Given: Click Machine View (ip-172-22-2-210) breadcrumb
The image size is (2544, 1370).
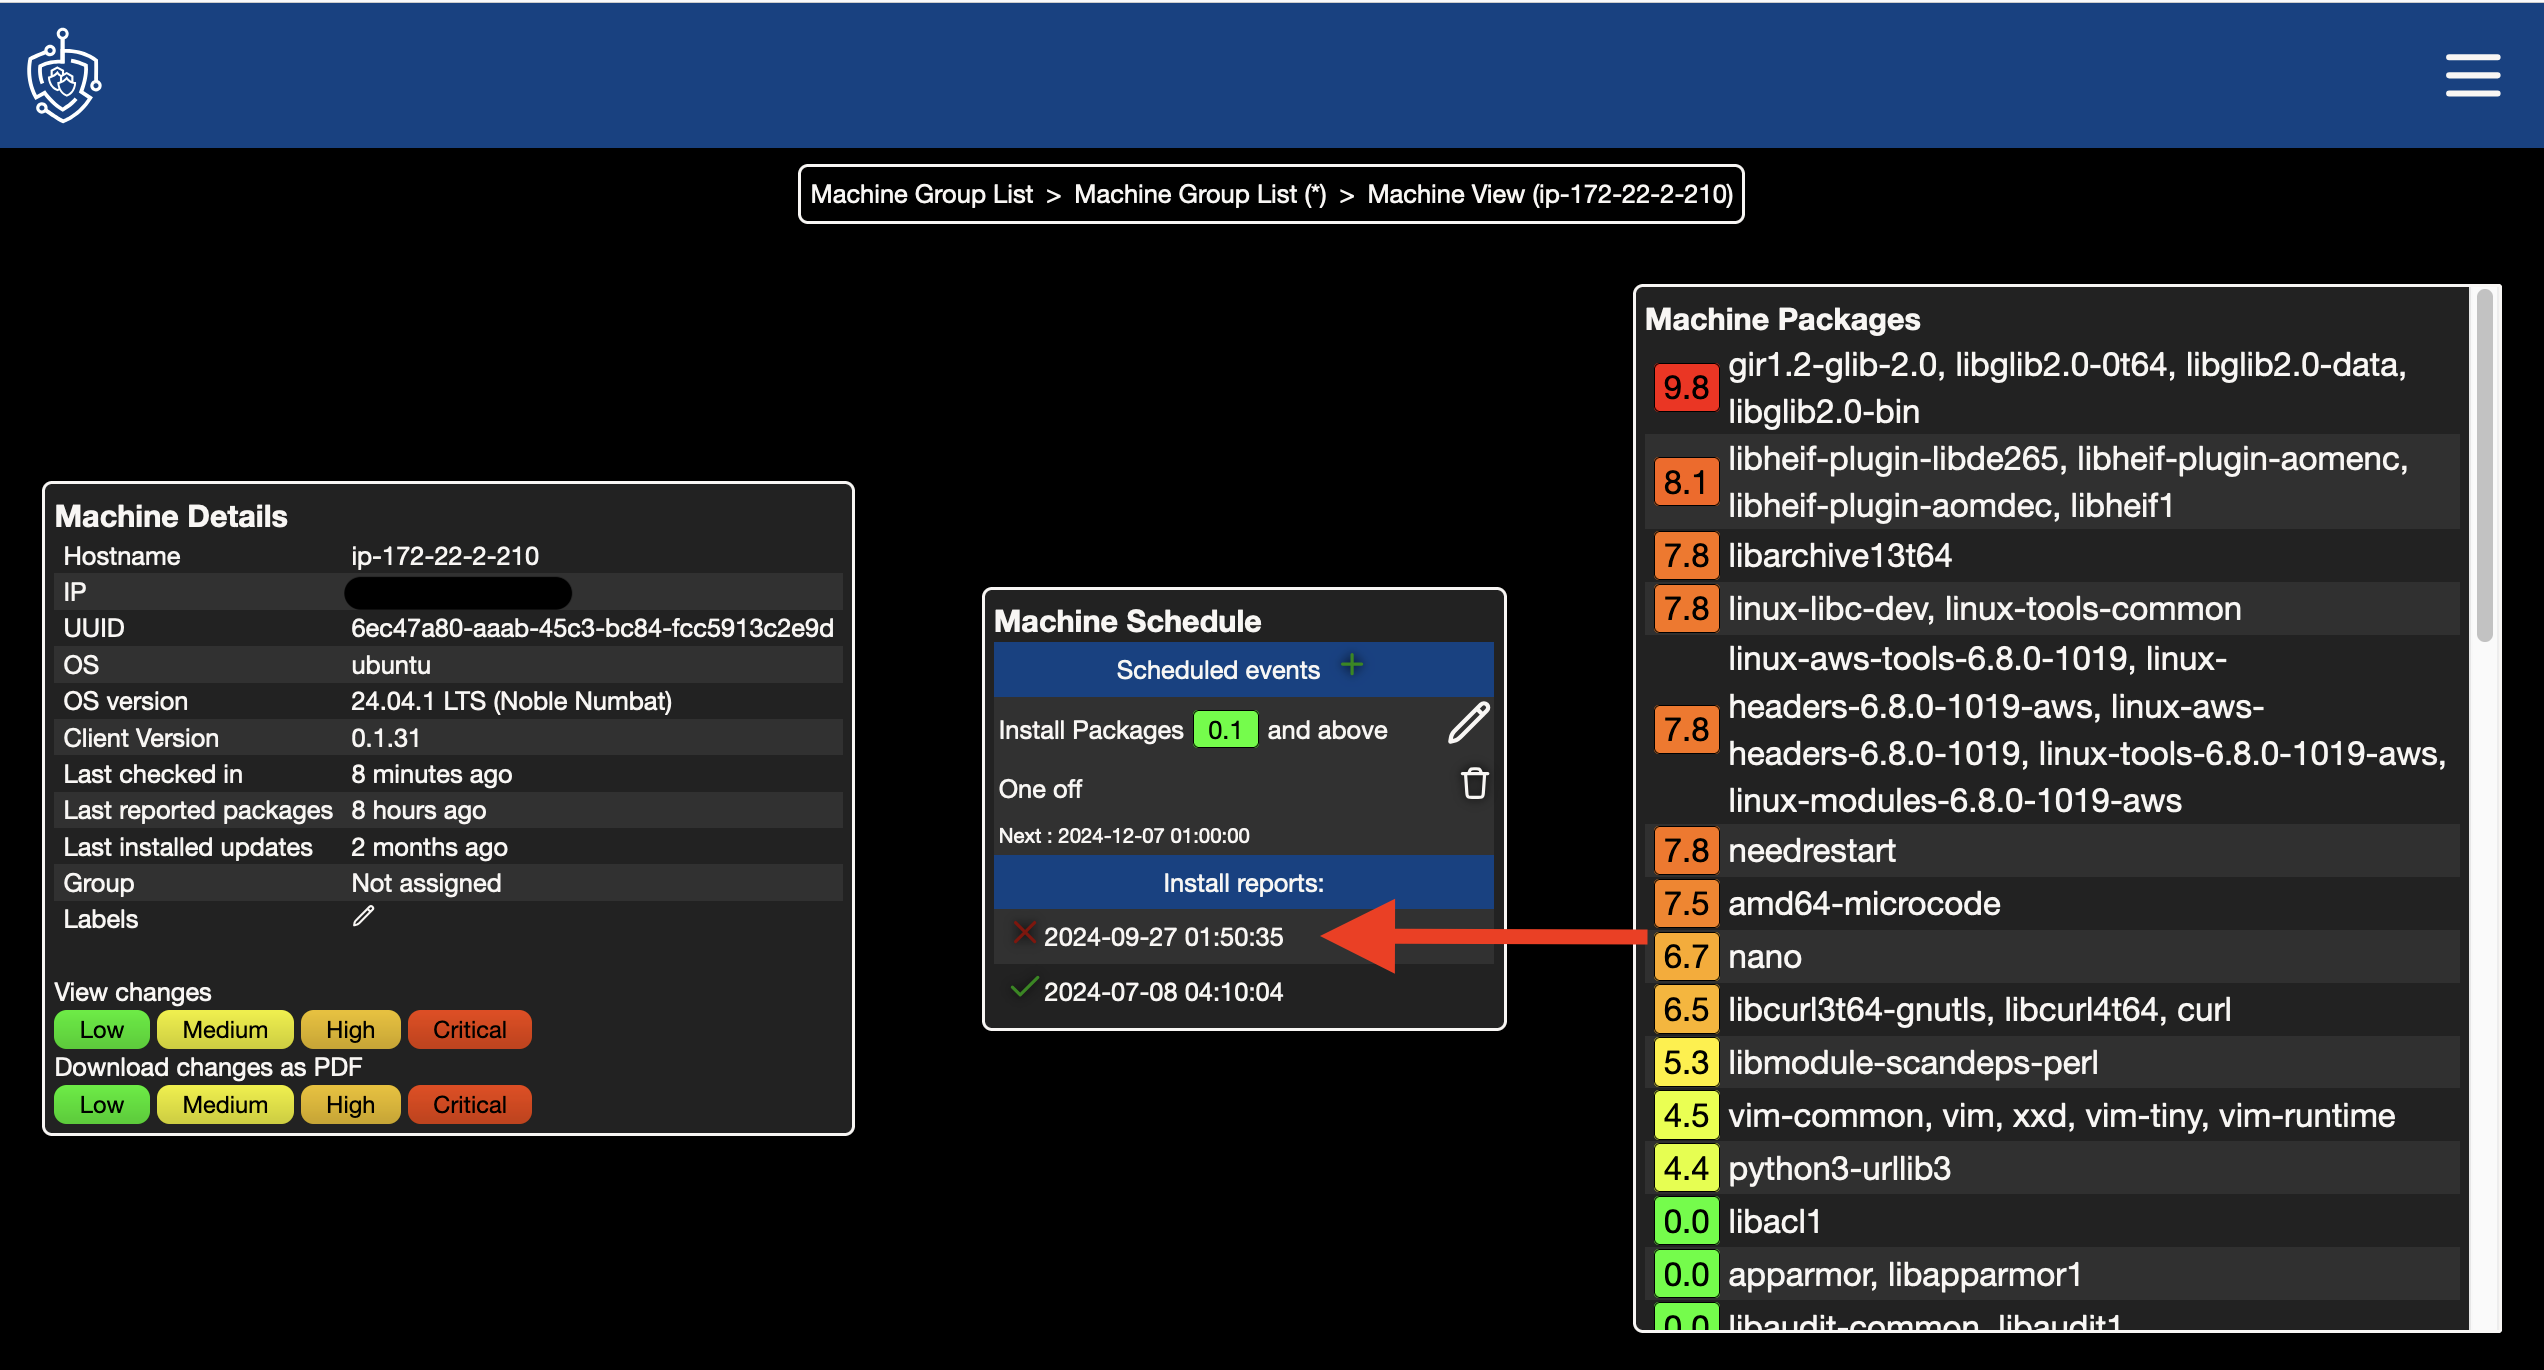Looking at the screenshot, I should 1550,194.
